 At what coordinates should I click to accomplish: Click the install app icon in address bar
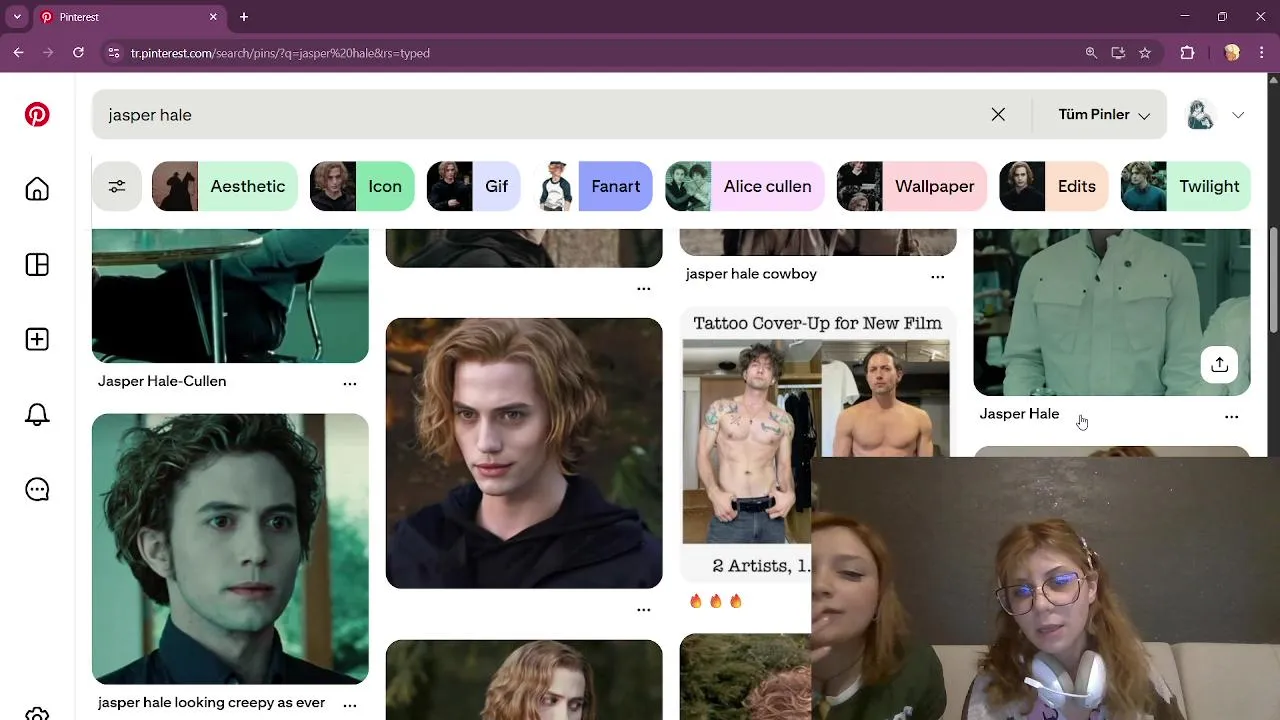click(1118, 53)
